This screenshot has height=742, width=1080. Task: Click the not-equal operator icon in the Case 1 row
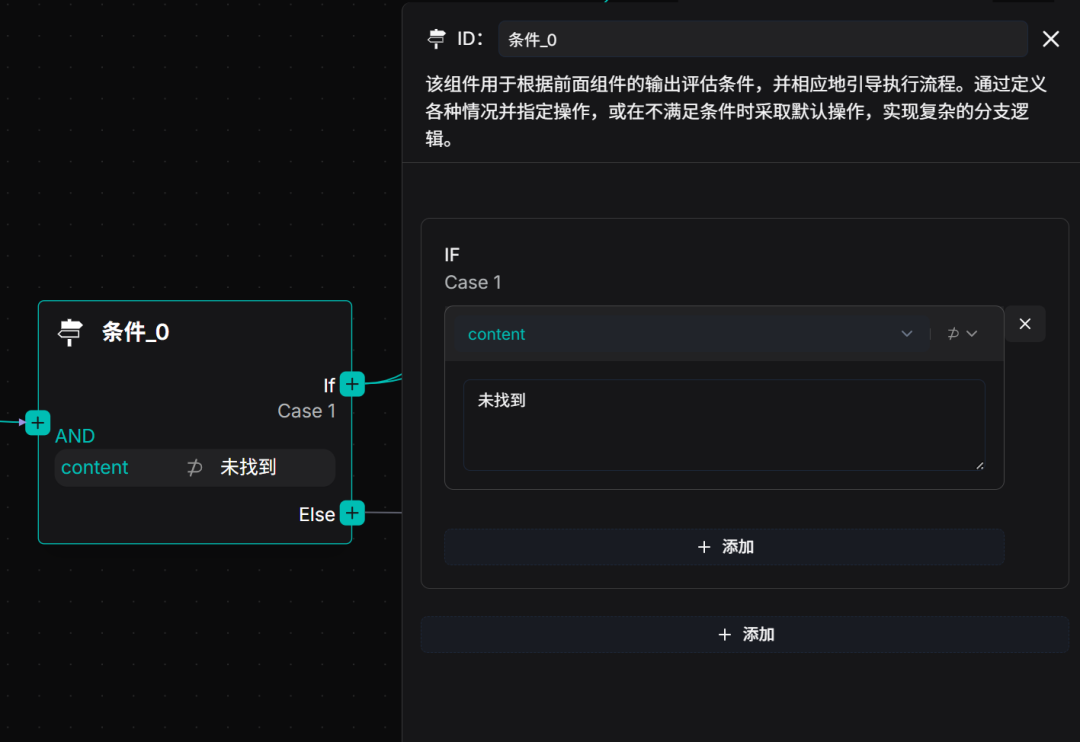pyautogui.click(x=951, y=333)
